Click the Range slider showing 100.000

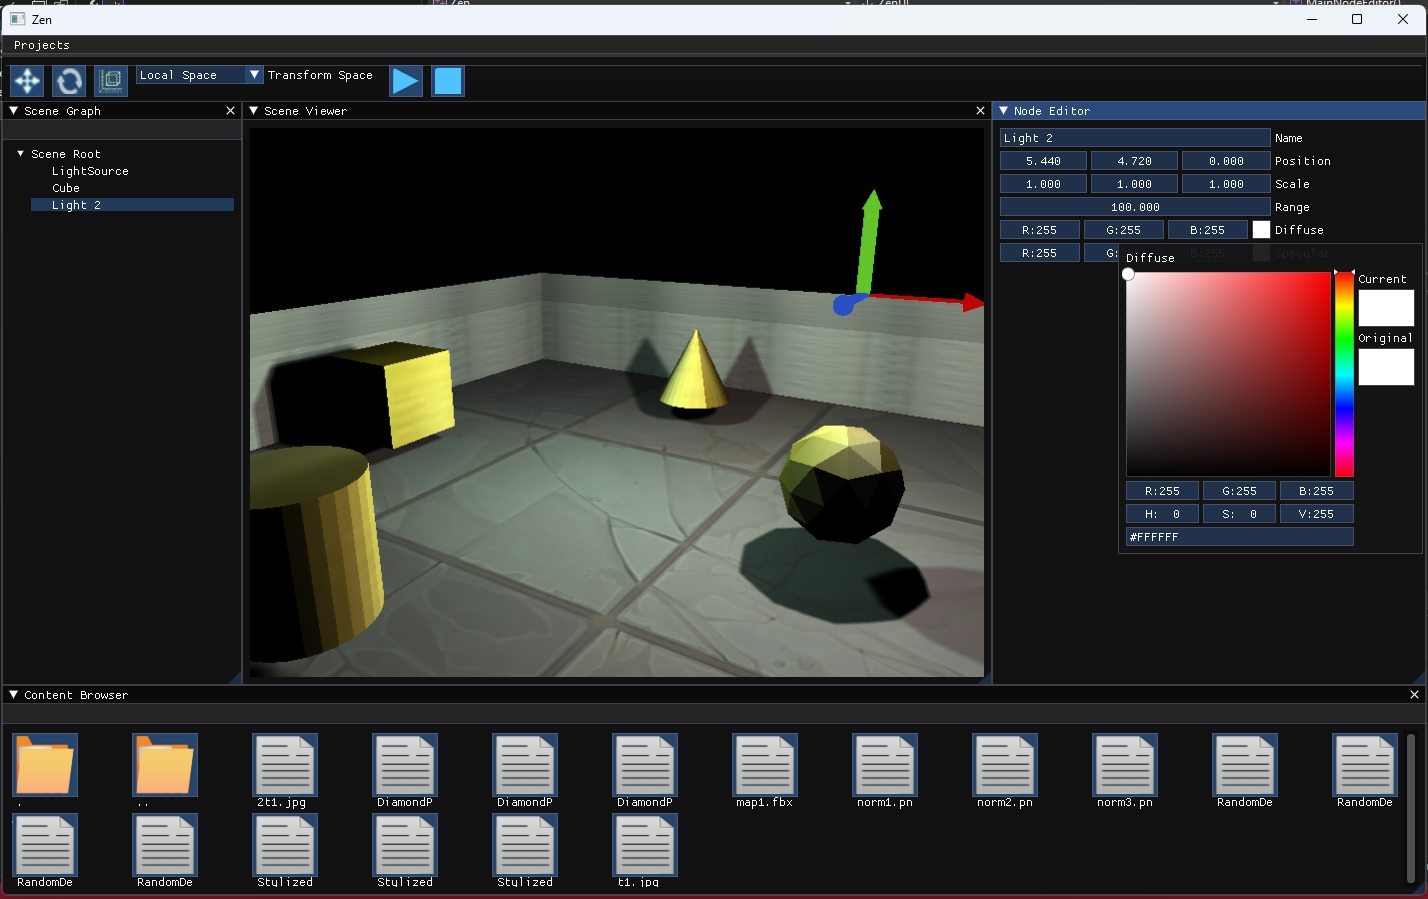(1135, 207)
